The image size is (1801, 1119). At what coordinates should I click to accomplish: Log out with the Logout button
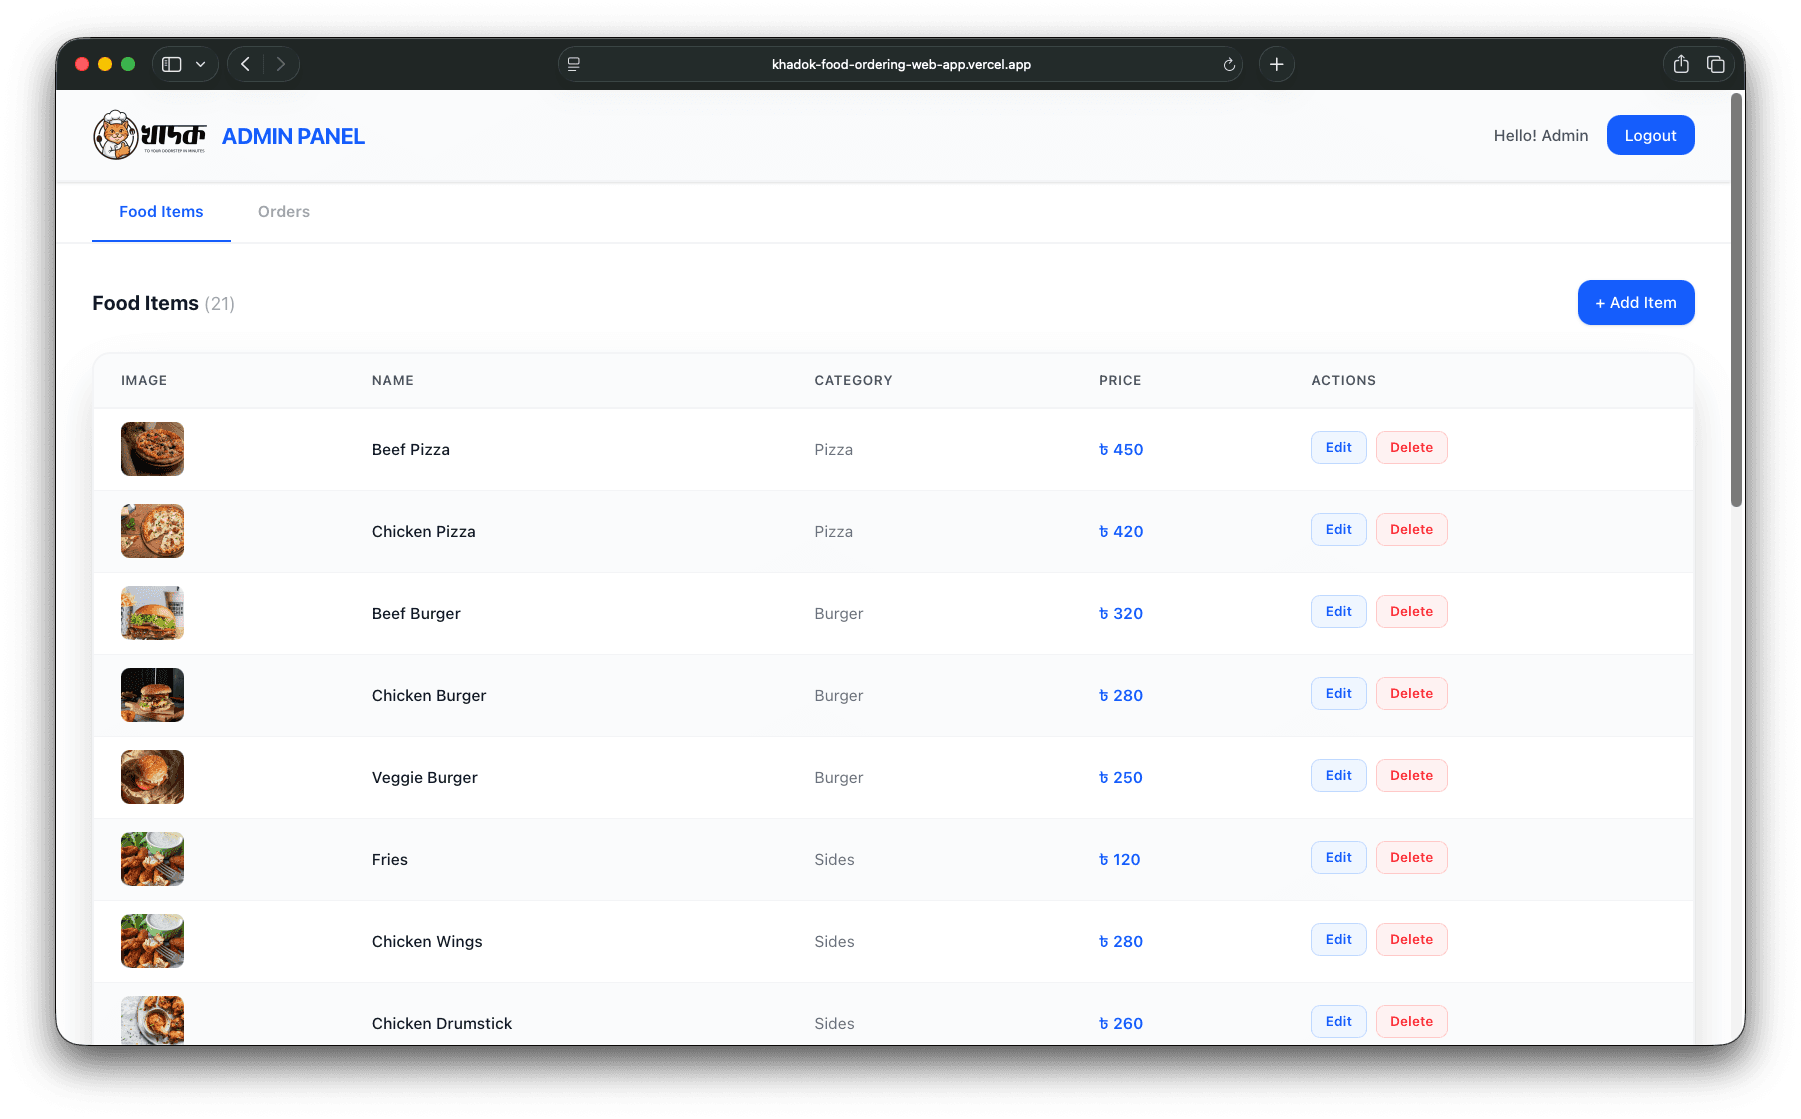click(x=1650, y=135)
